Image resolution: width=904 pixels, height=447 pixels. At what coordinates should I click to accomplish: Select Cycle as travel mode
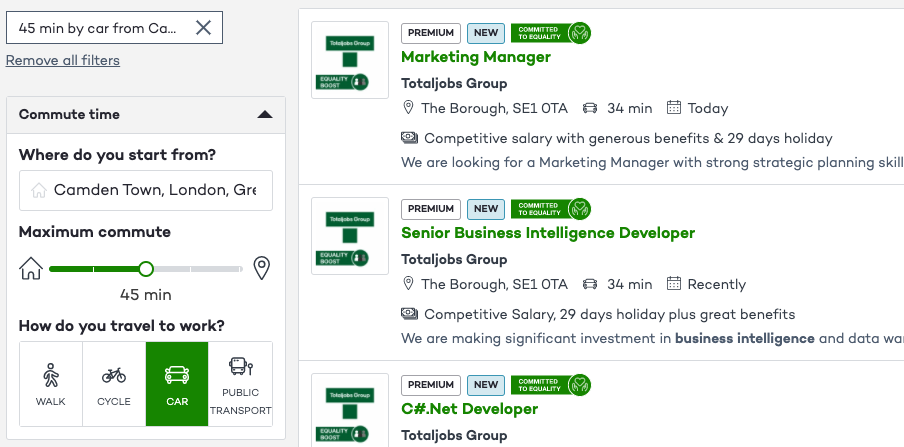(x=114, y=384)
